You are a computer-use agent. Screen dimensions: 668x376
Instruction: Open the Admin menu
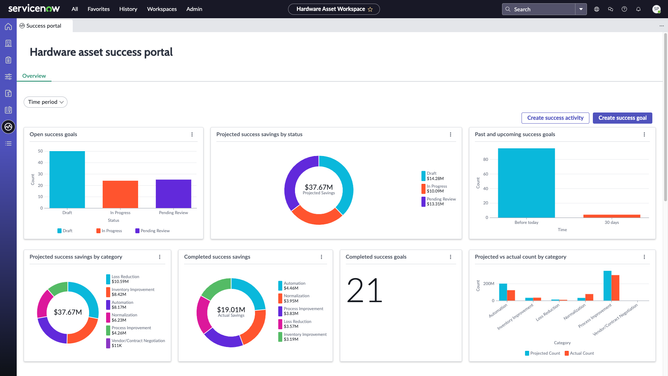194,9
